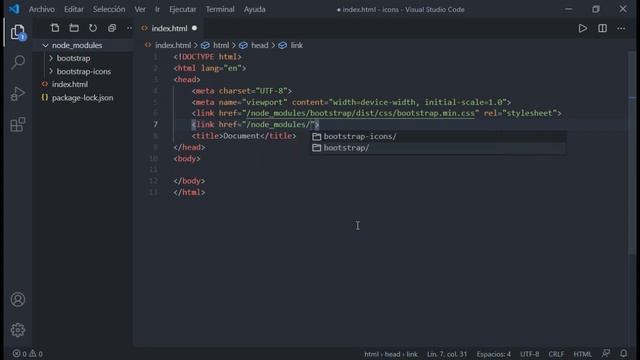Open the Ayuda menu

click(255, 9)
